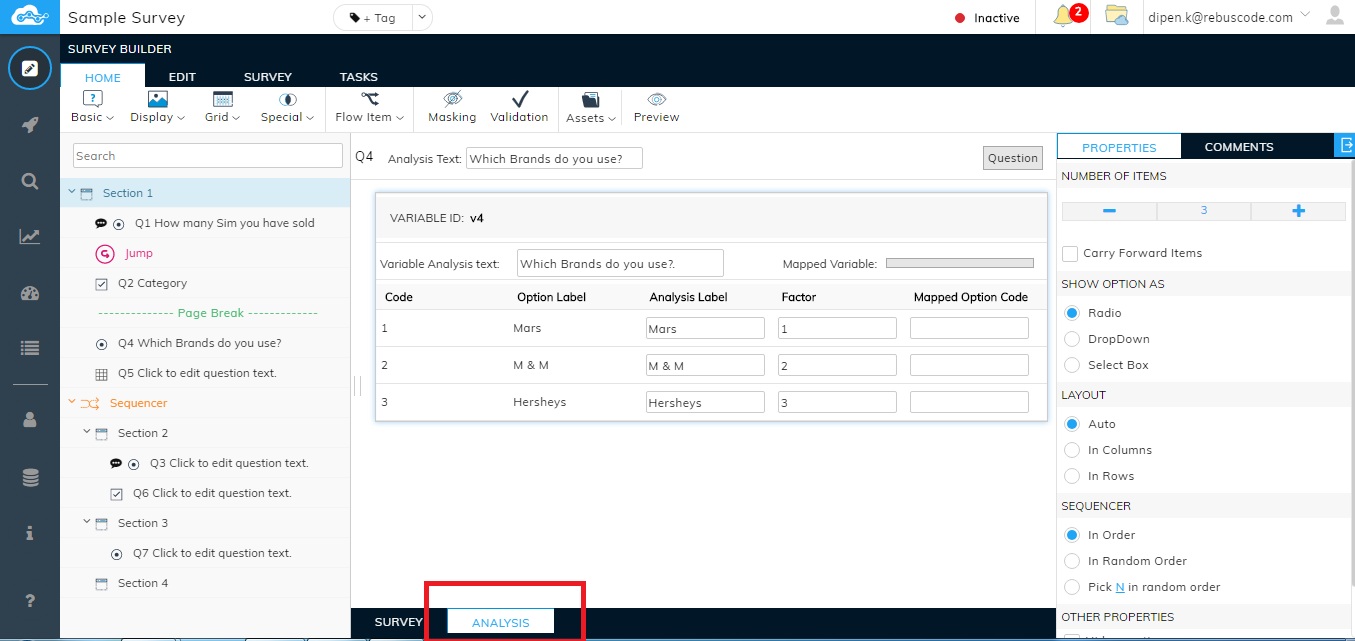Click the cloud logo at top left
Screen dimensions: 1355x641
click(x=30, y=17)
